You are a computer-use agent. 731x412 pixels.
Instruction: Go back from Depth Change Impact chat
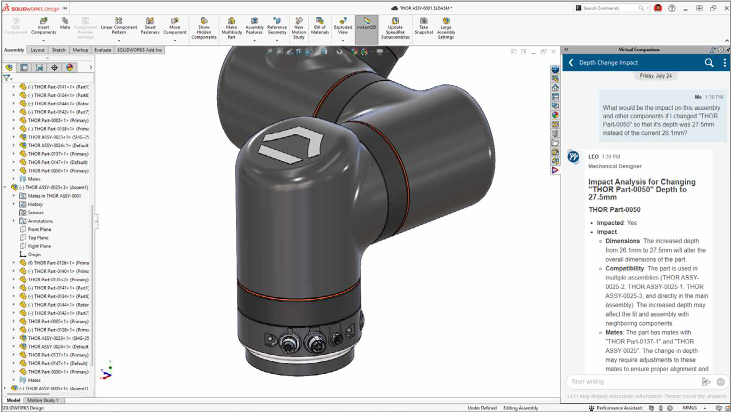(x=571, y=62)
